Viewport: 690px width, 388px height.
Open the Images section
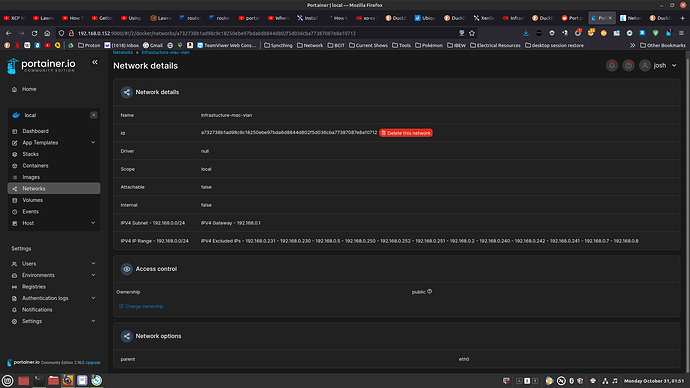click(31, 177)
